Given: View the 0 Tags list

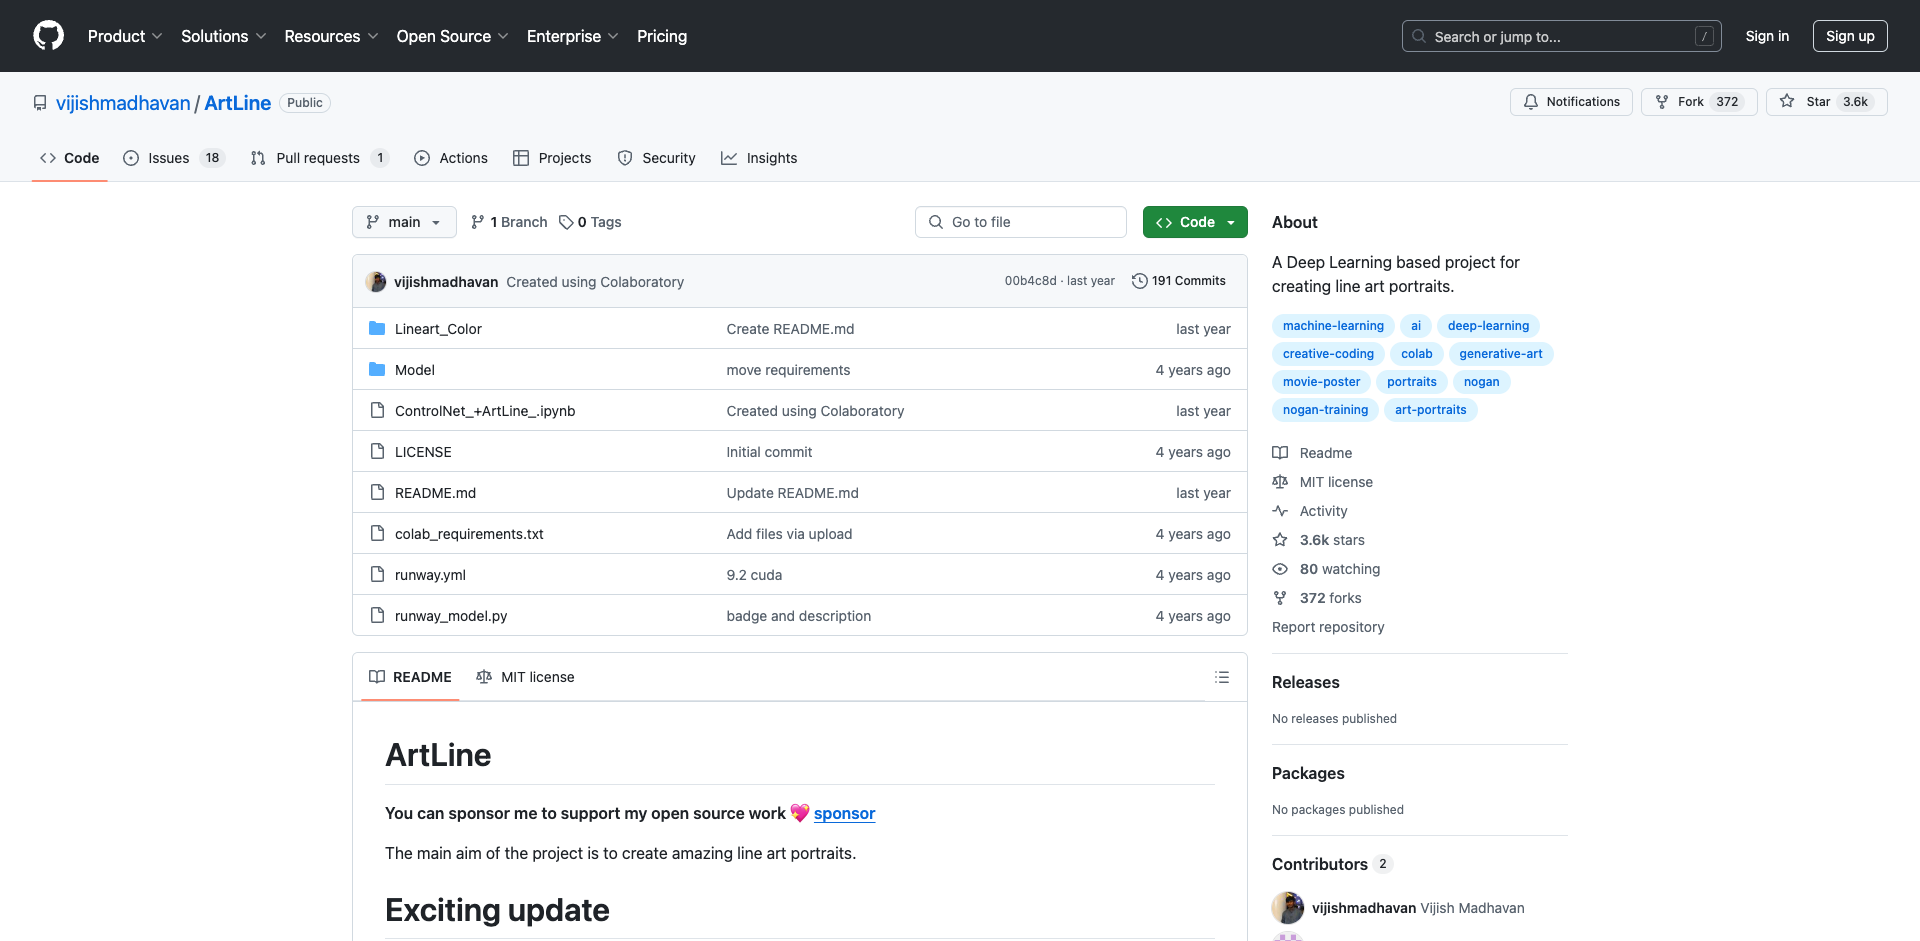Looking at the screenshot, I should pos(590,222).
